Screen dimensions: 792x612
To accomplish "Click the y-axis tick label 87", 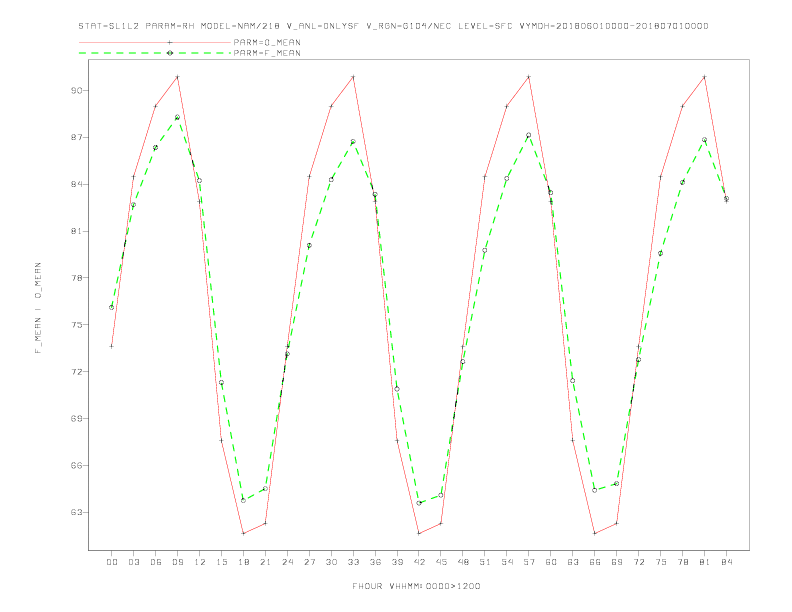I will pos(76,137).
